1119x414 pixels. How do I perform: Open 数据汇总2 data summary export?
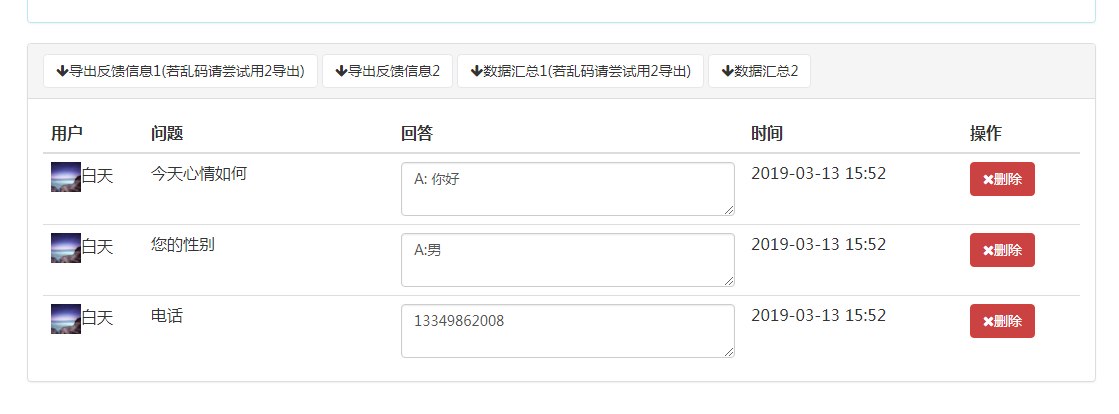pos(759,71)
